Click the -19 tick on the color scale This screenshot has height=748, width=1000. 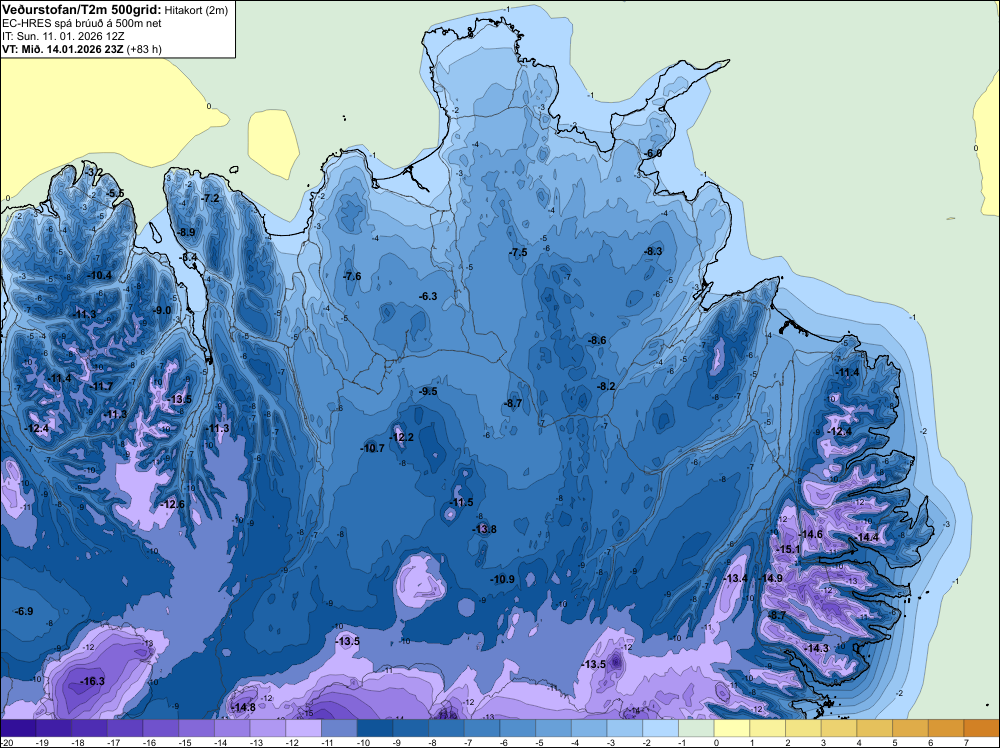(42, 742)
